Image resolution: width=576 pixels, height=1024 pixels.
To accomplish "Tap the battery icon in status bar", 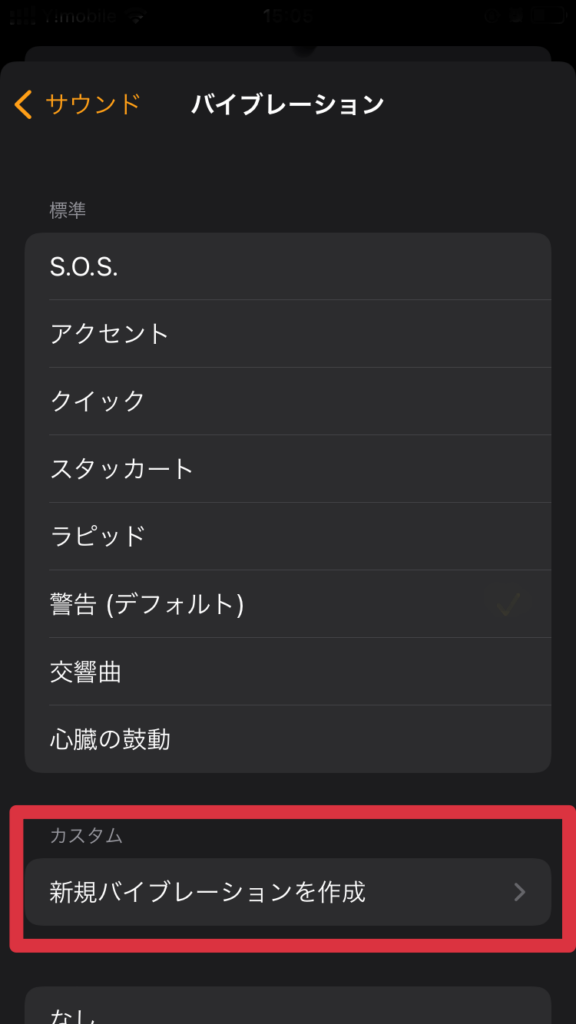I will click(545, 16).
